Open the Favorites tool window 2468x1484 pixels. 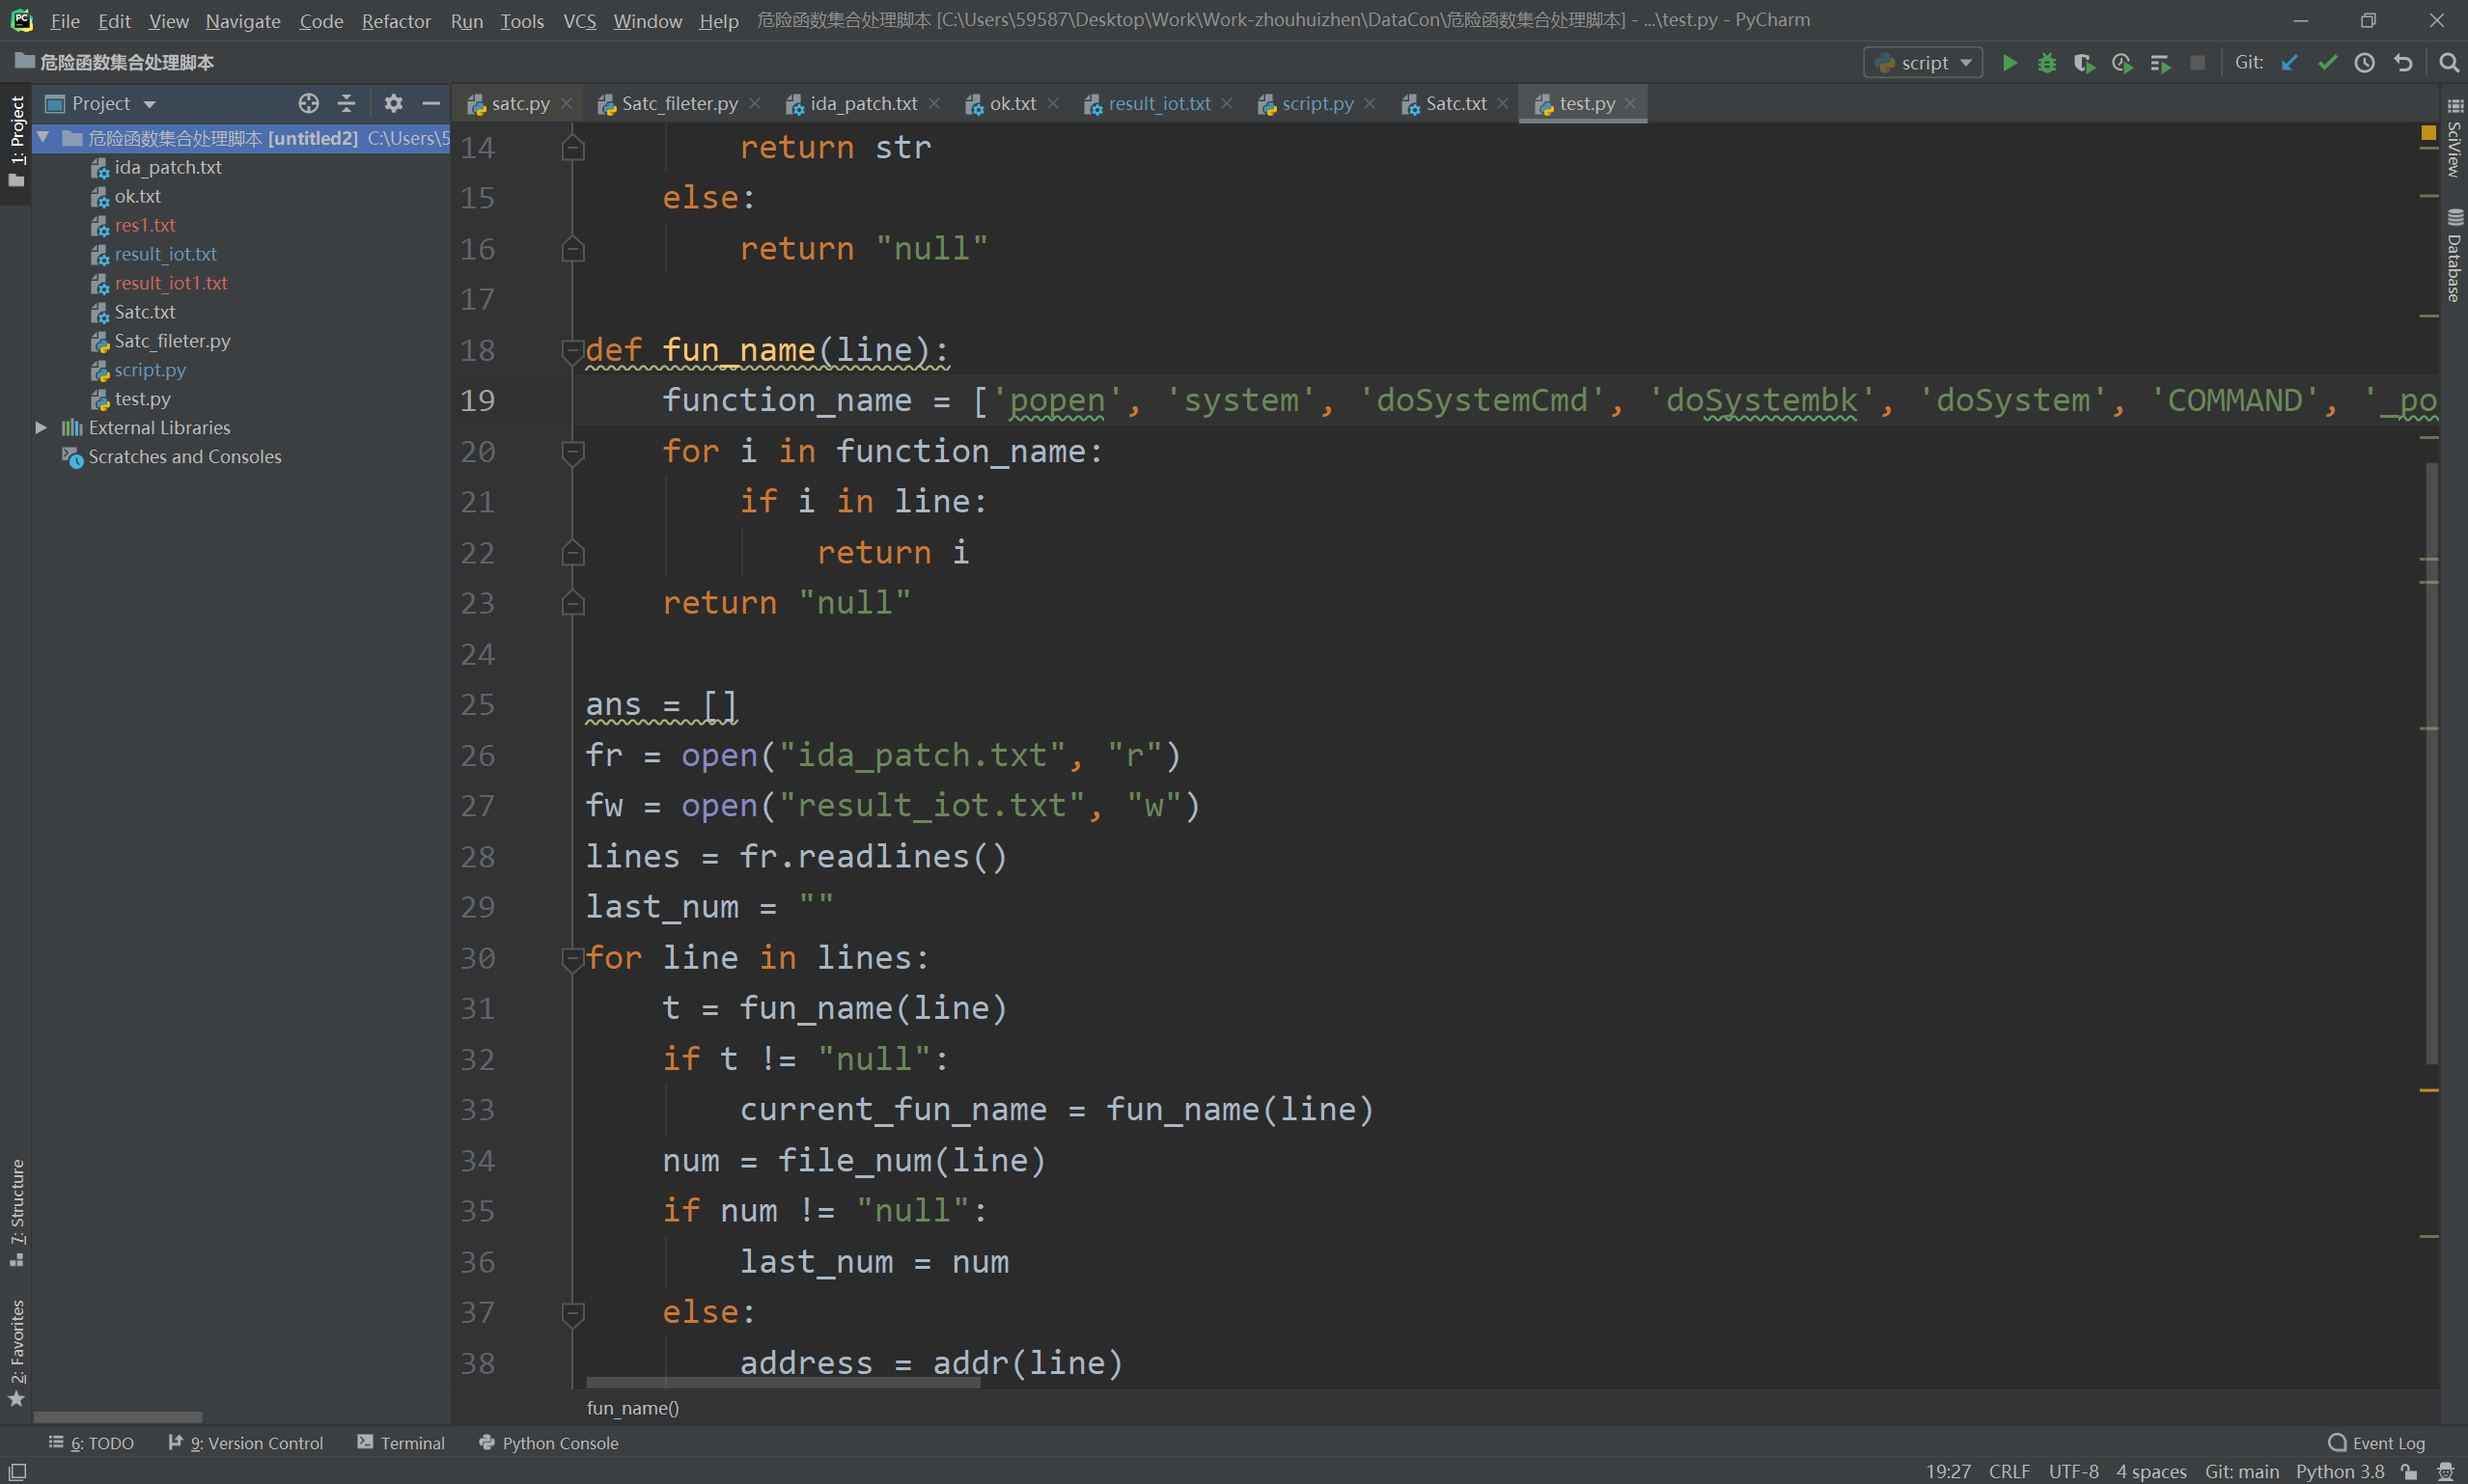(x=16, y=1352)
